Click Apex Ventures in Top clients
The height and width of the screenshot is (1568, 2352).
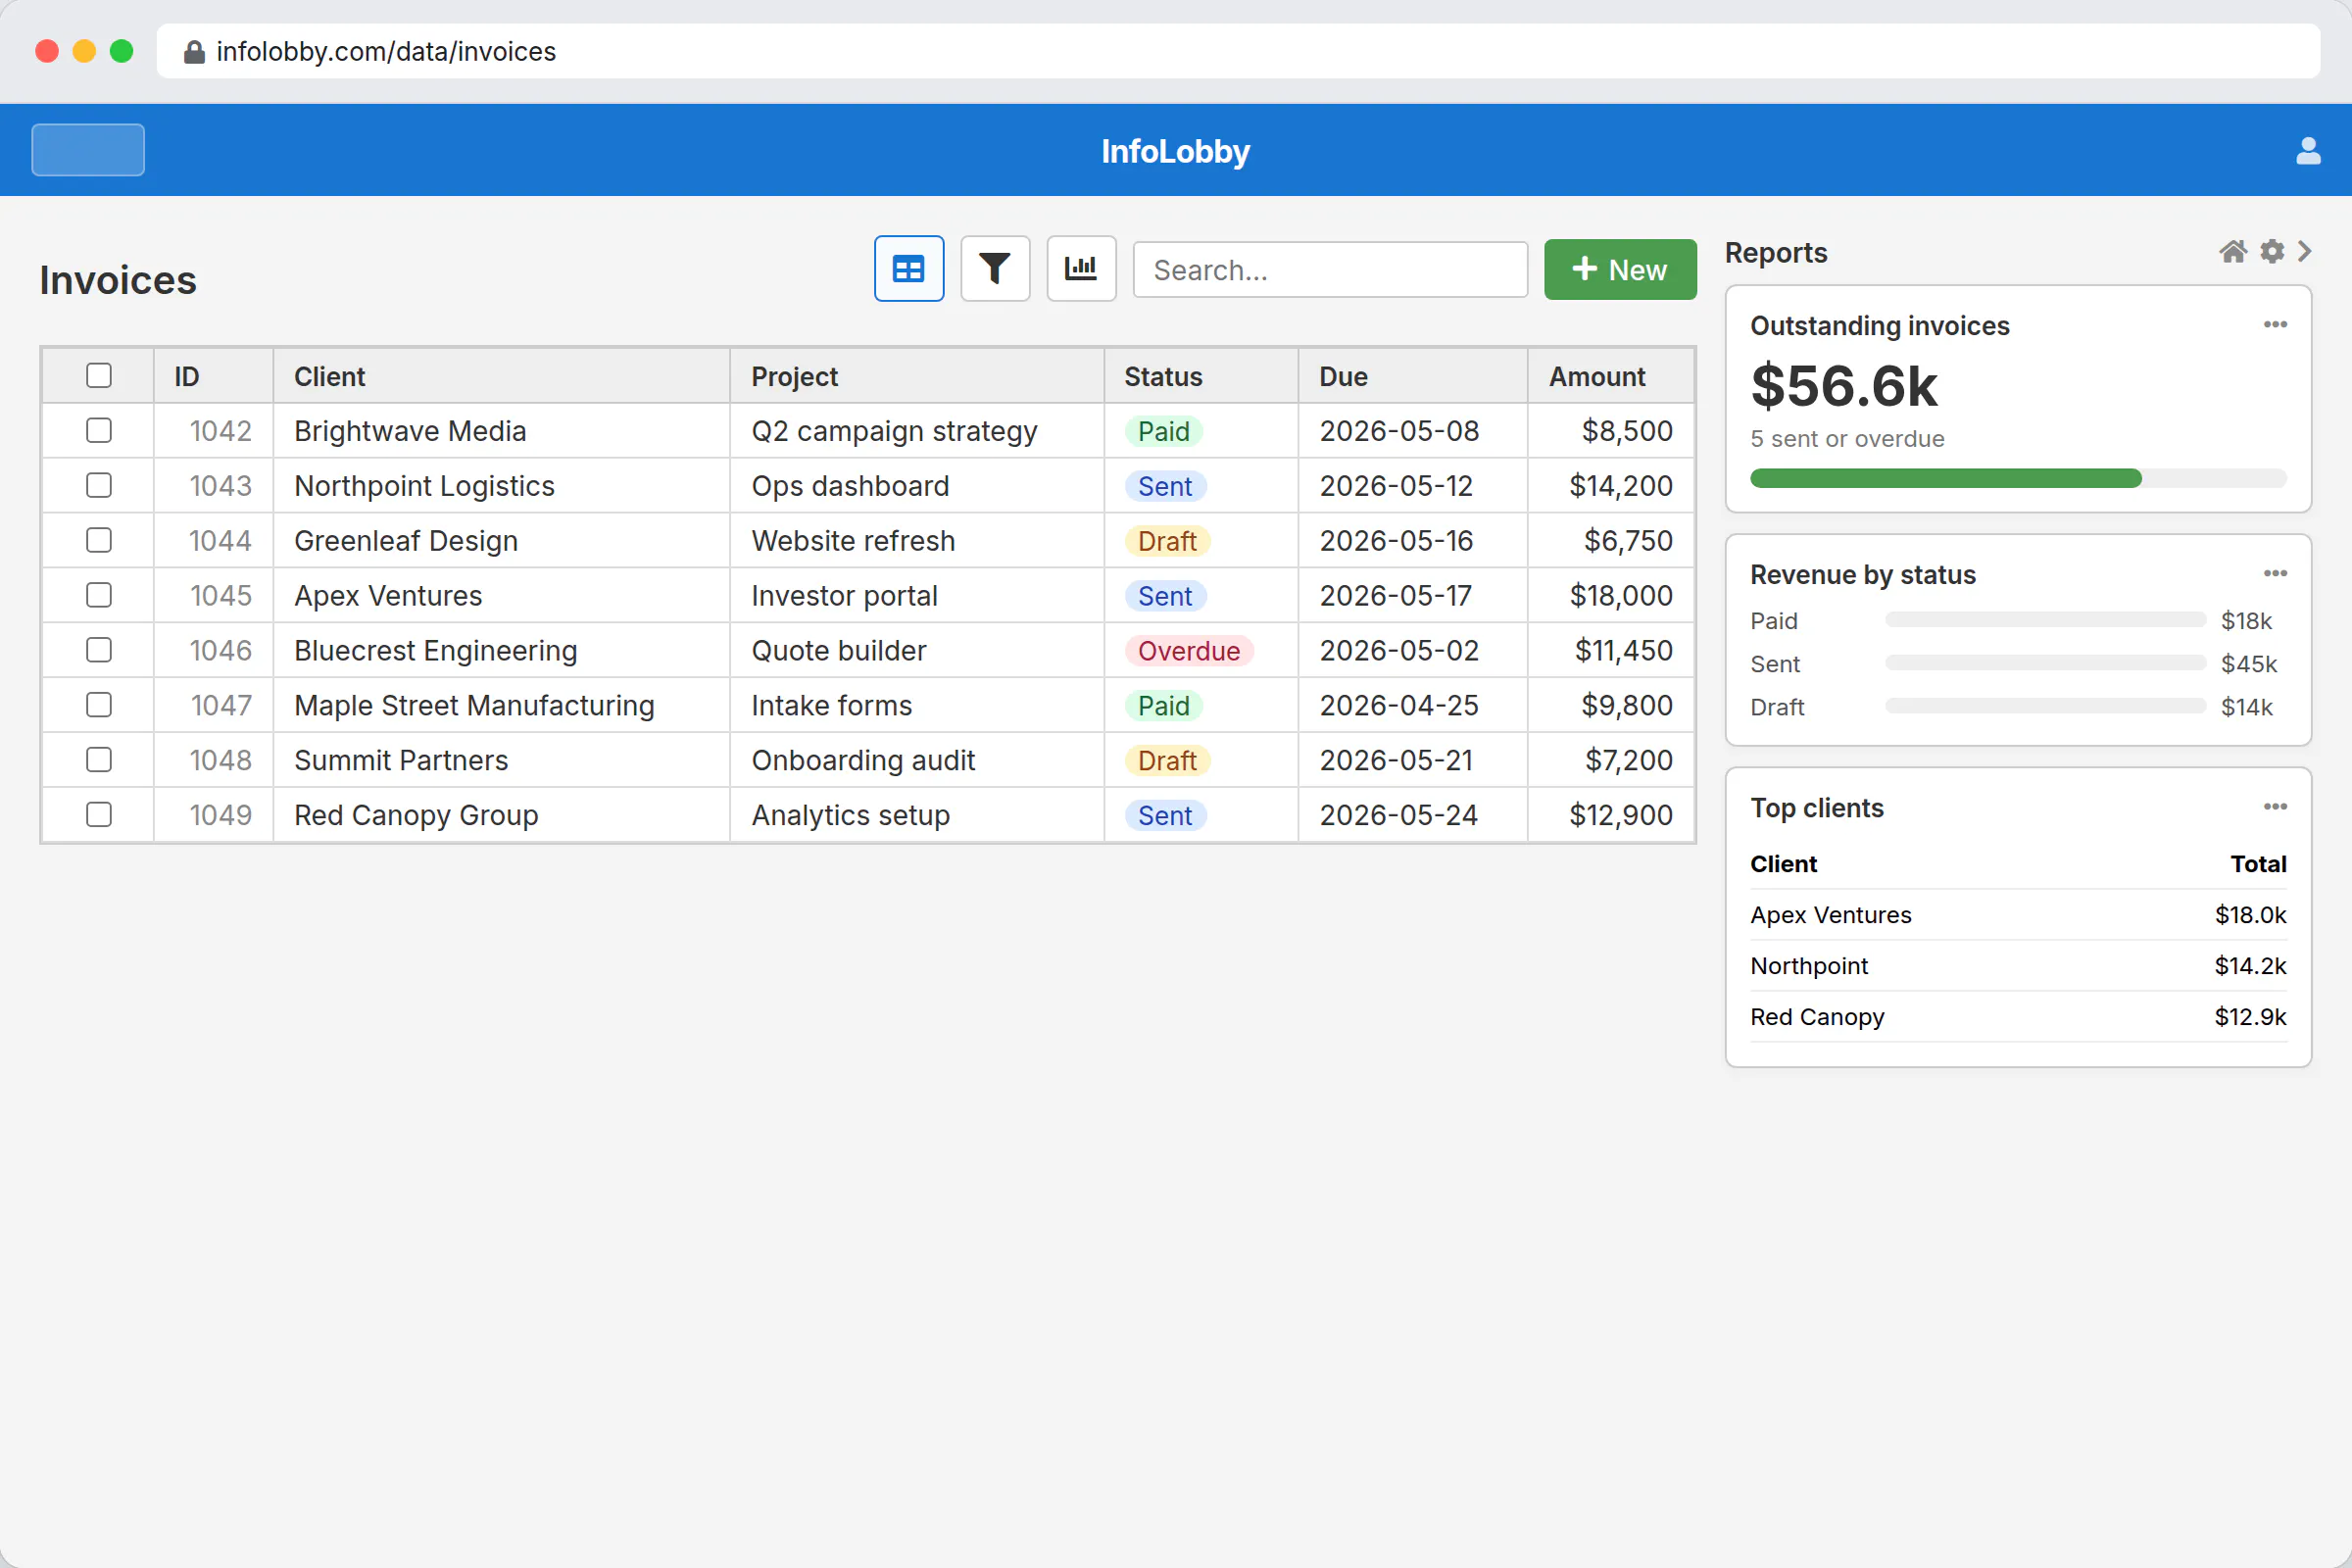tap(1830, 915)
